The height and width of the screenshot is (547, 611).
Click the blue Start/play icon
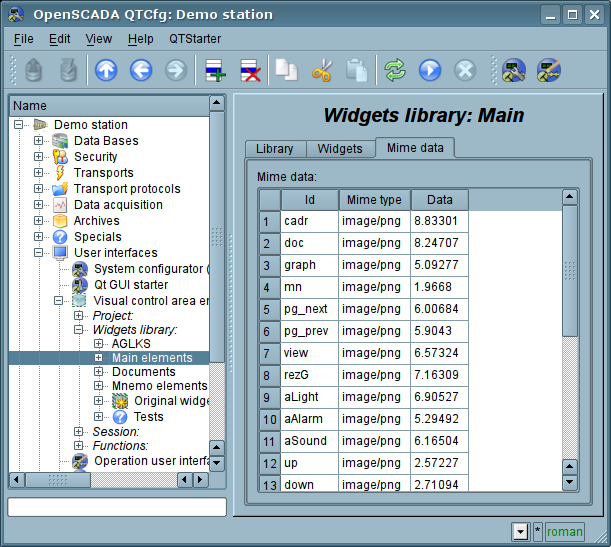point(430,70)
